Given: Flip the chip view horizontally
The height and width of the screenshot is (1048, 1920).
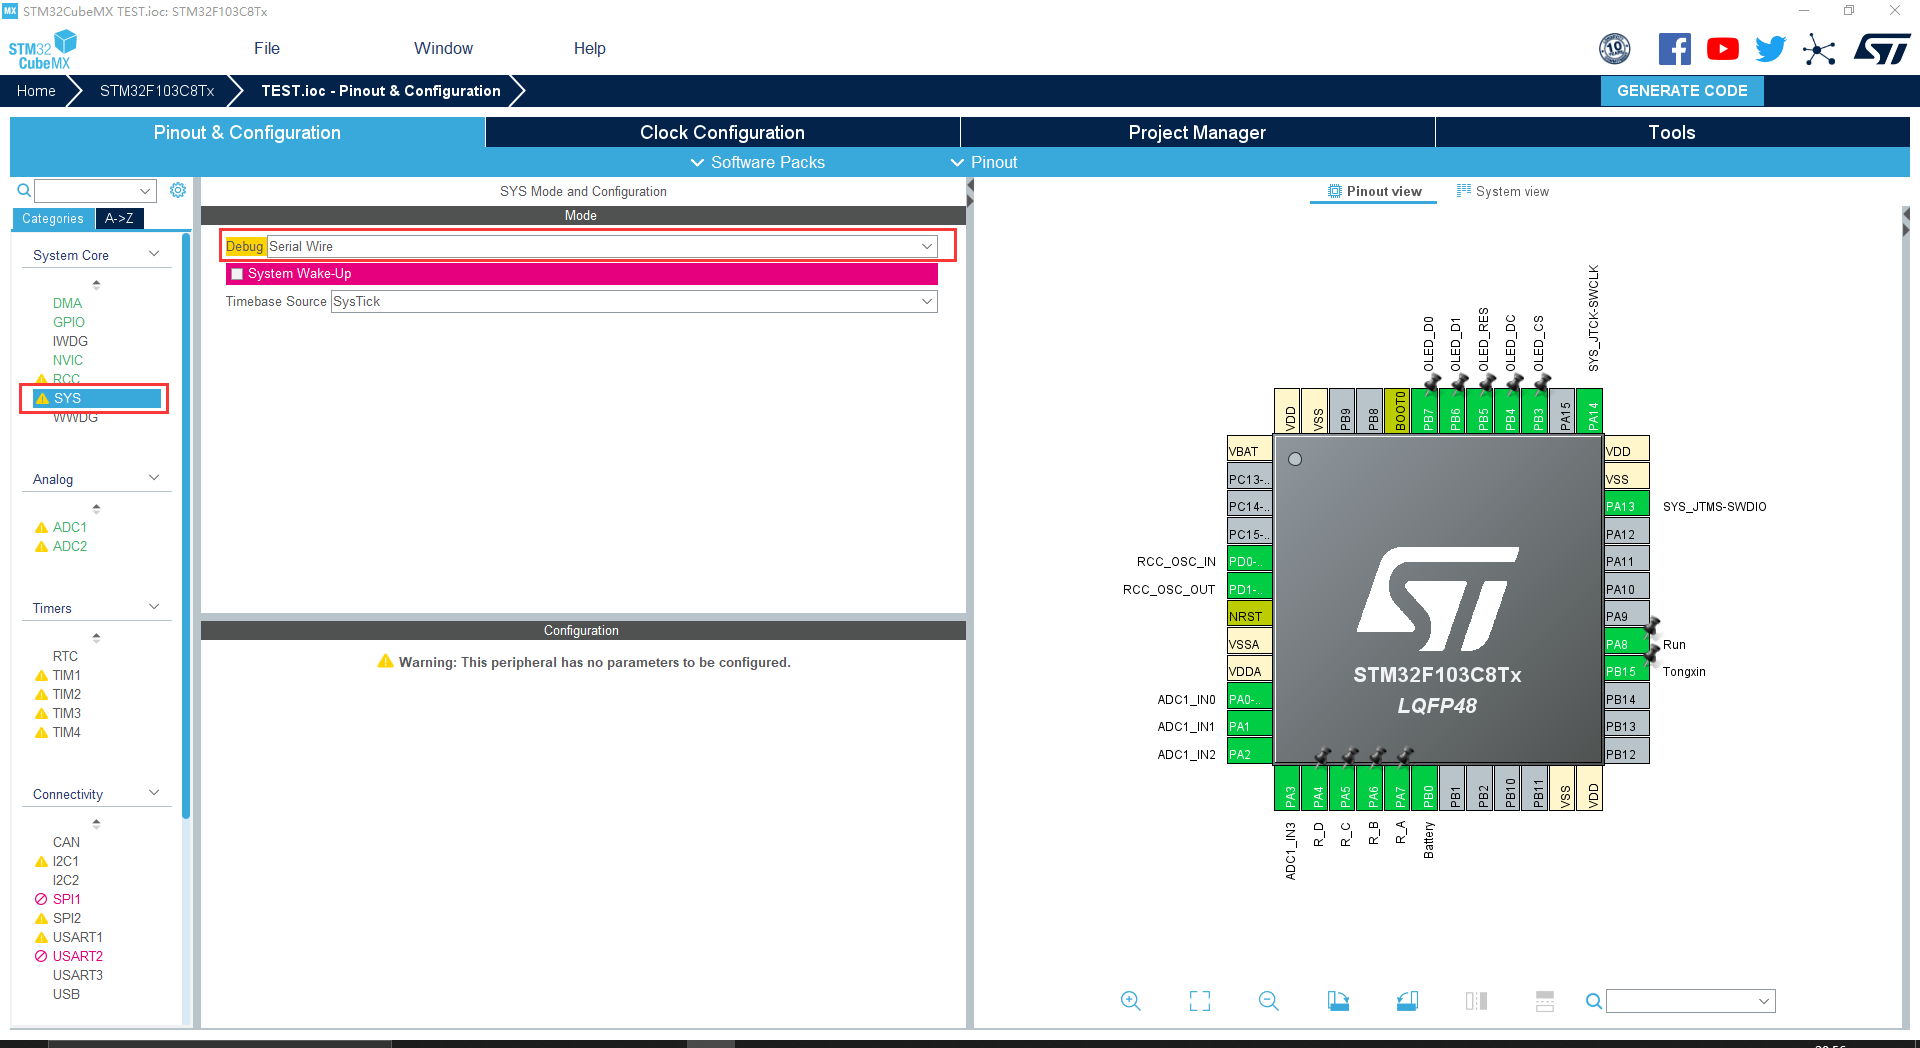Looking at the screenshot, I should (1476, 1001).
